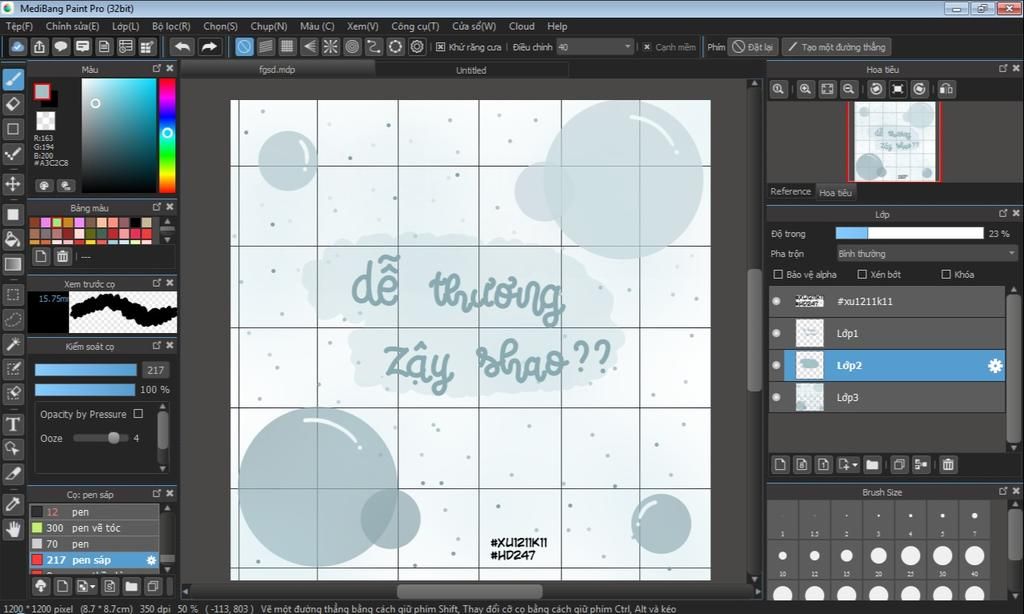Open the Tệp(F) file menu
Viewport: 1024px width, 614px height.
[x=19, y=26]
